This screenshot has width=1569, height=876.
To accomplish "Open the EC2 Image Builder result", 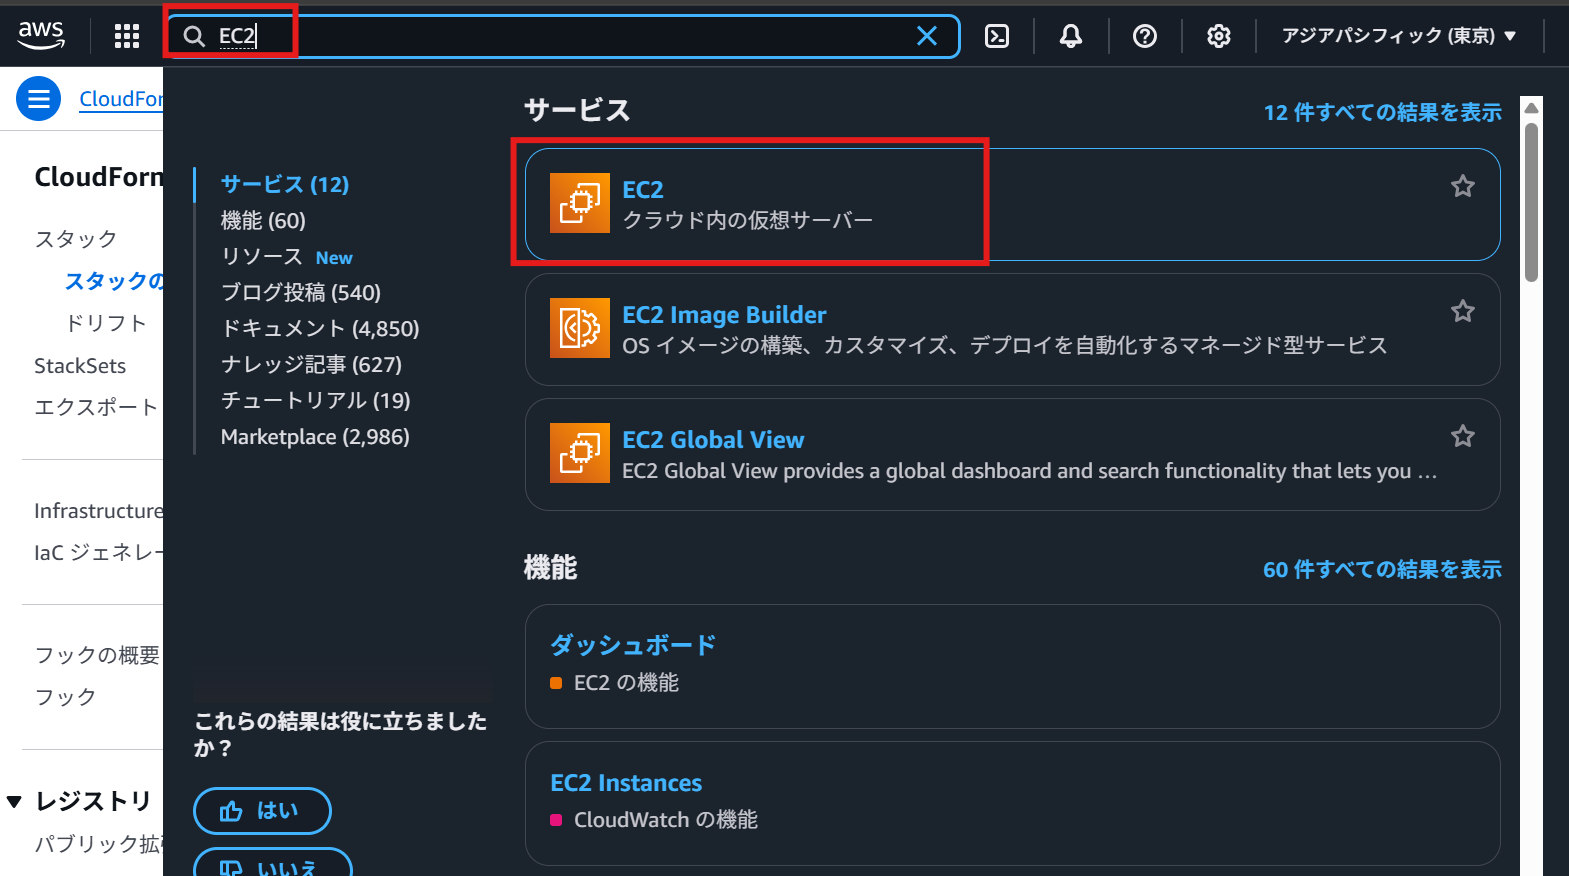I will 724,315.
